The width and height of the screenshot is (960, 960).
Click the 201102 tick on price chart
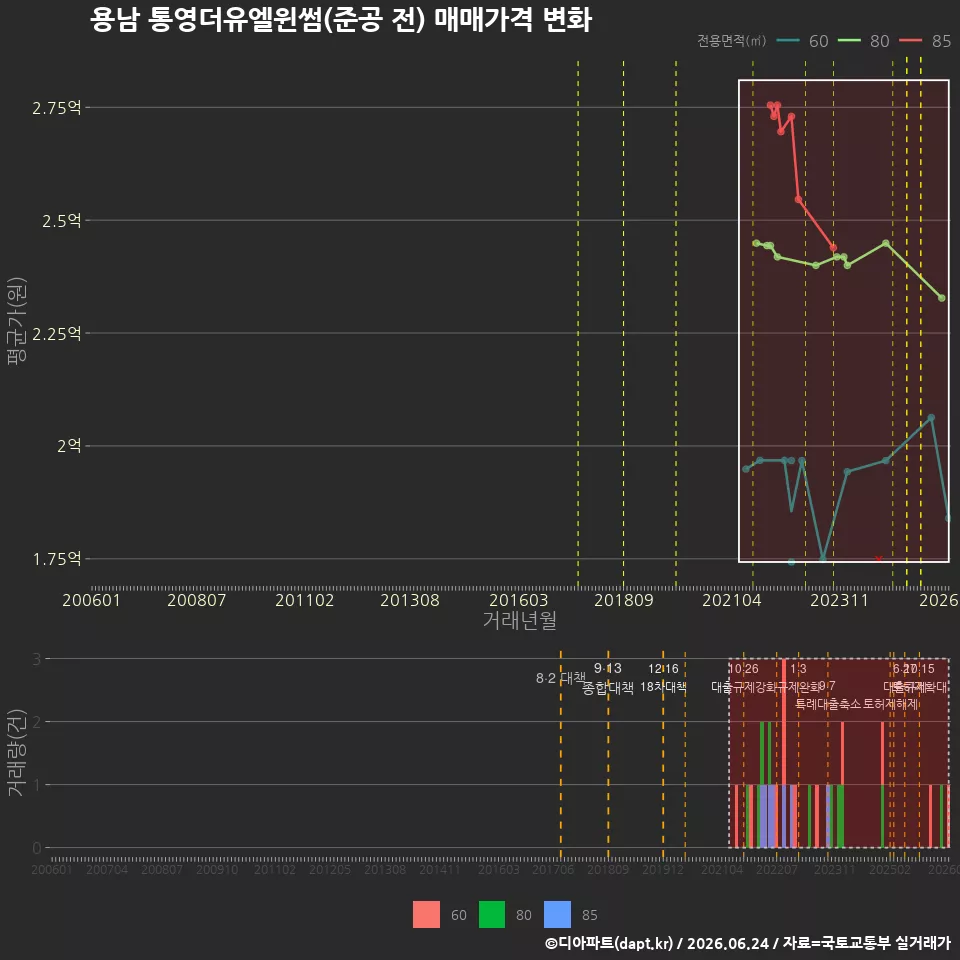[304, 600]
